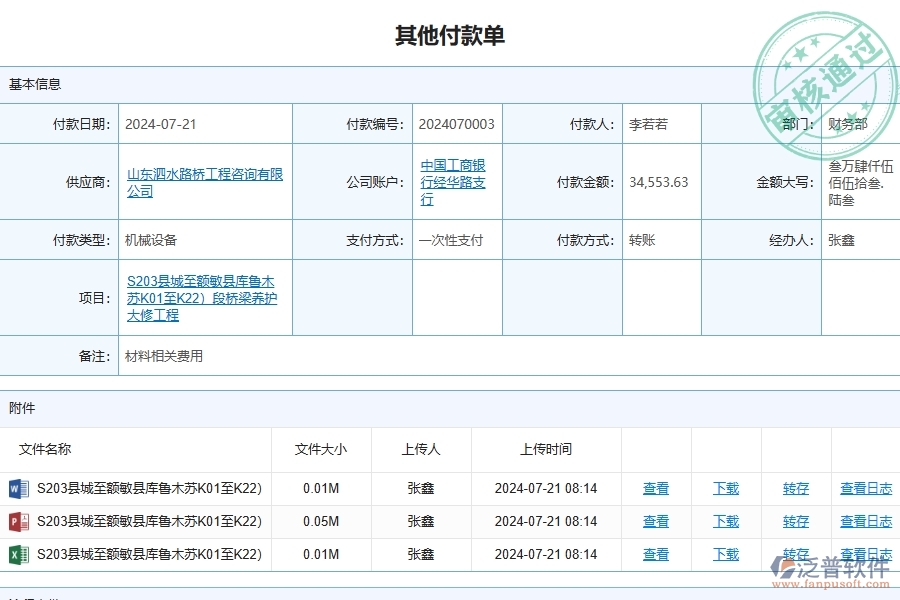Image resolution: width=900 pixels, height=600 pixels.
Task: Click 下载 on the first attachment row
Action: [x=726, y=488]
